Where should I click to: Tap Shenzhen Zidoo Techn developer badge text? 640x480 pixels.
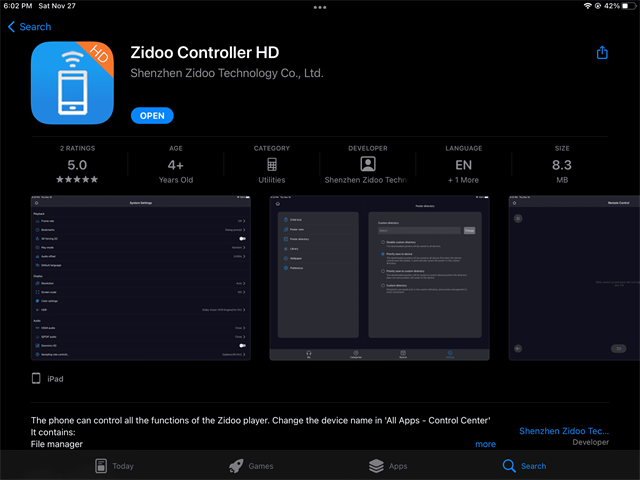click(366, 180)
